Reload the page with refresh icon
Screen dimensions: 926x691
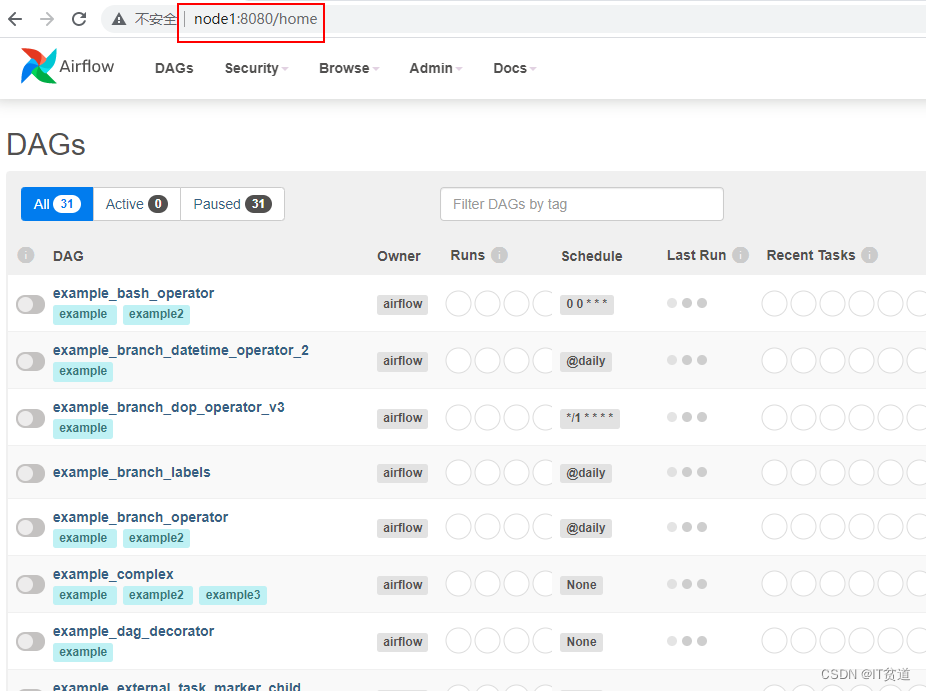point(79,19)
